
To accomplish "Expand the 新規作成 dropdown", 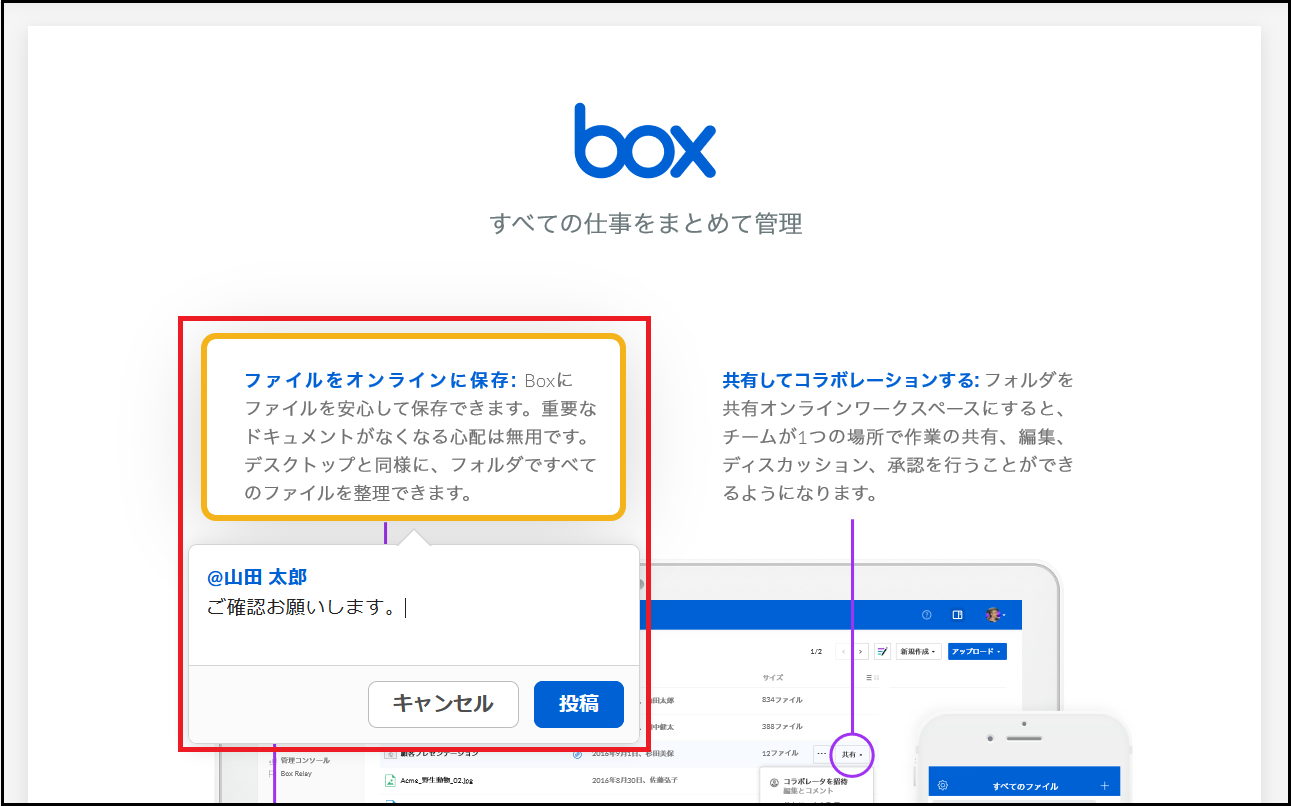I will click(x=918, y=651).
